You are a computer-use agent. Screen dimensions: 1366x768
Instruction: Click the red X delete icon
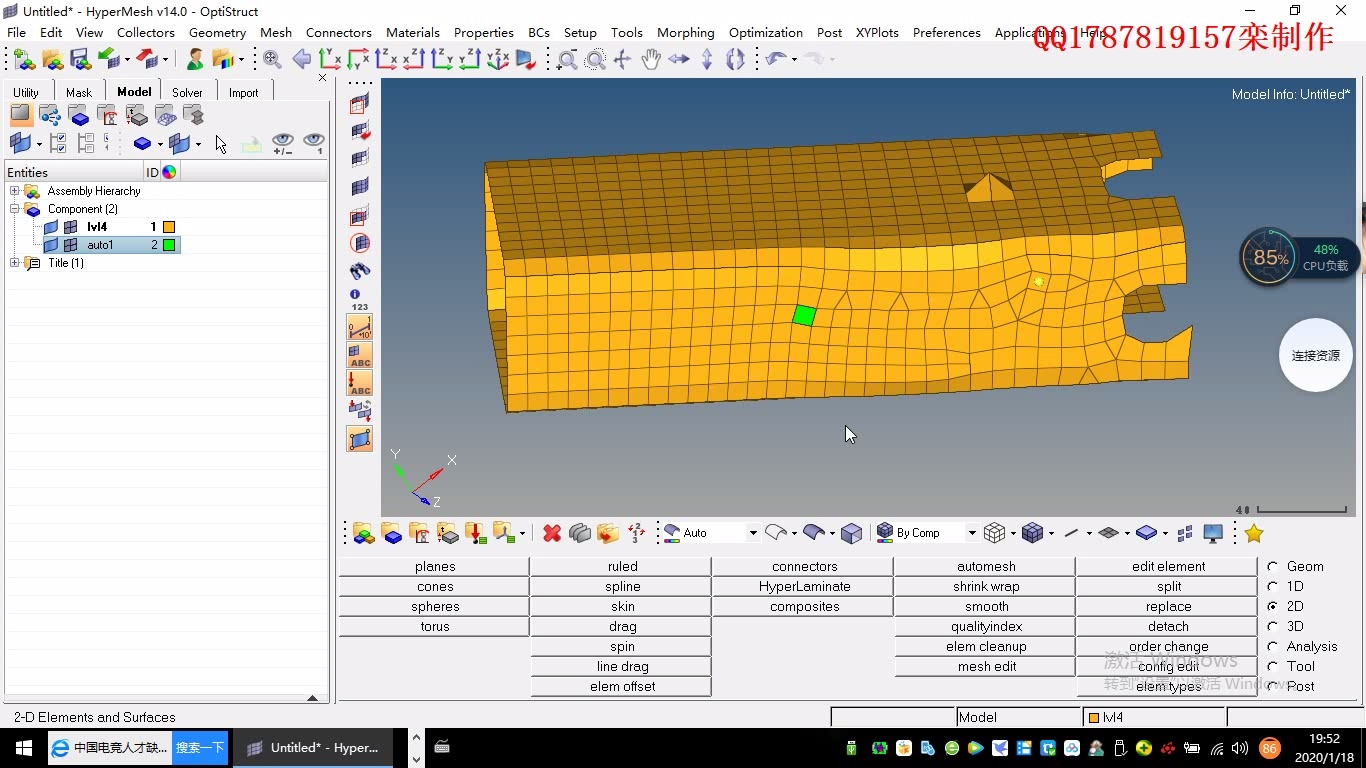[x=552, y=534]
